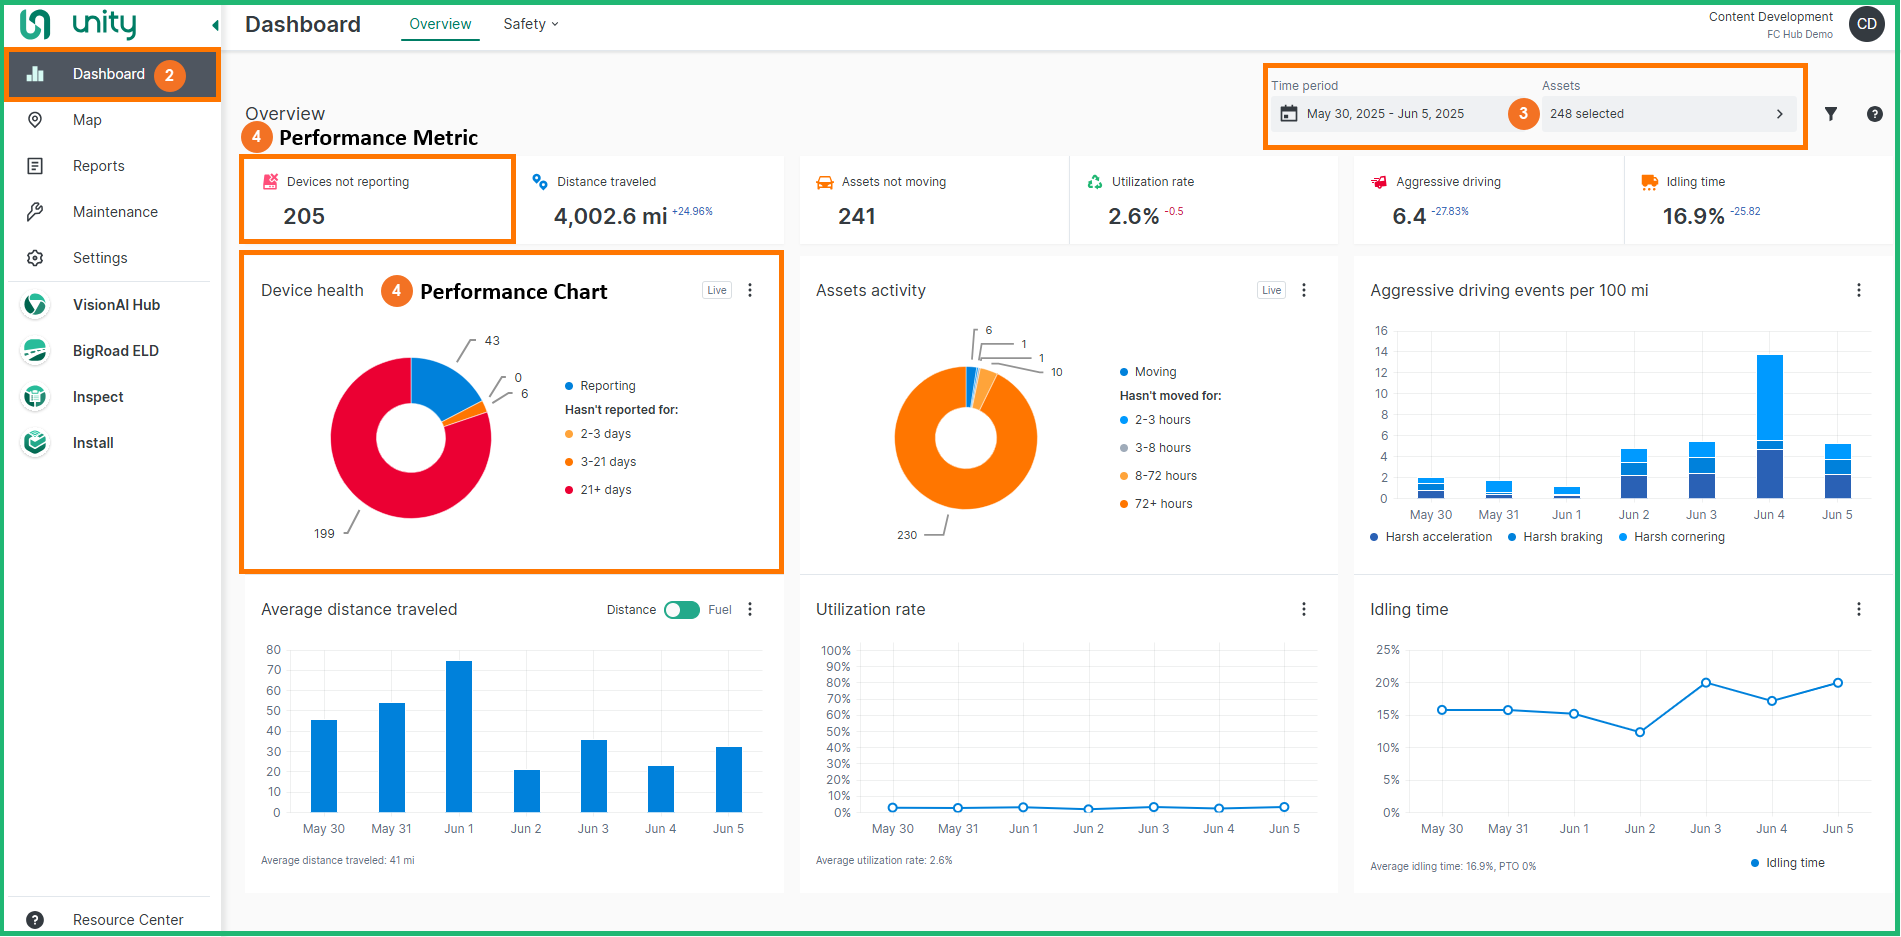Expand the Safety dropdown menu
Screen dimensions: 1901x937
point(530,24)
